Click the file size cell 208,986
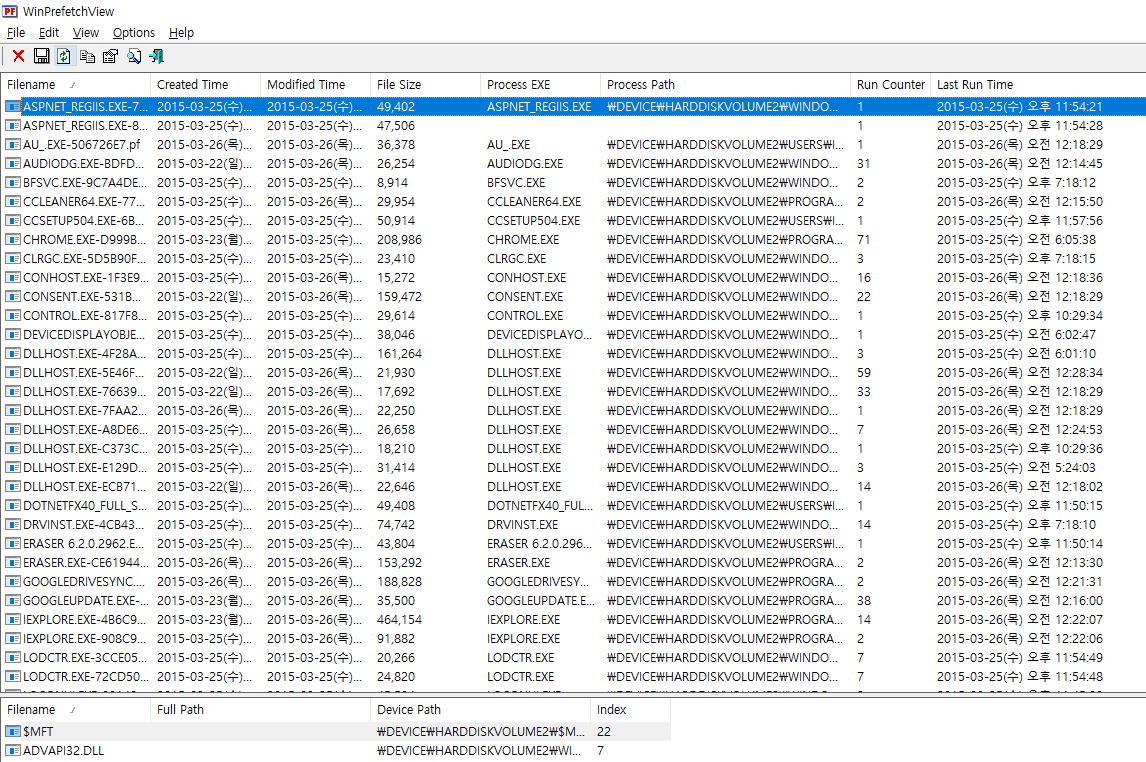1146x762 pixels. click(x=399, y=240)
